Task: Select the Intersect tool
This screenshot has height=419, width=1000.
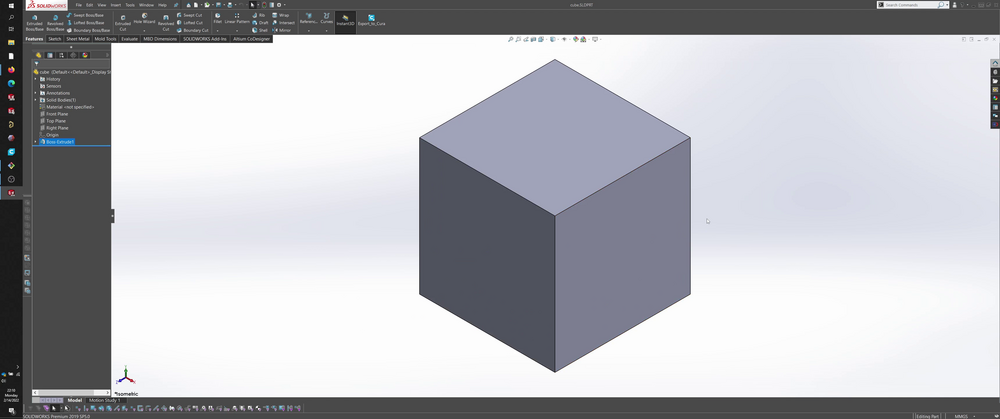Action: coord(283,22)
